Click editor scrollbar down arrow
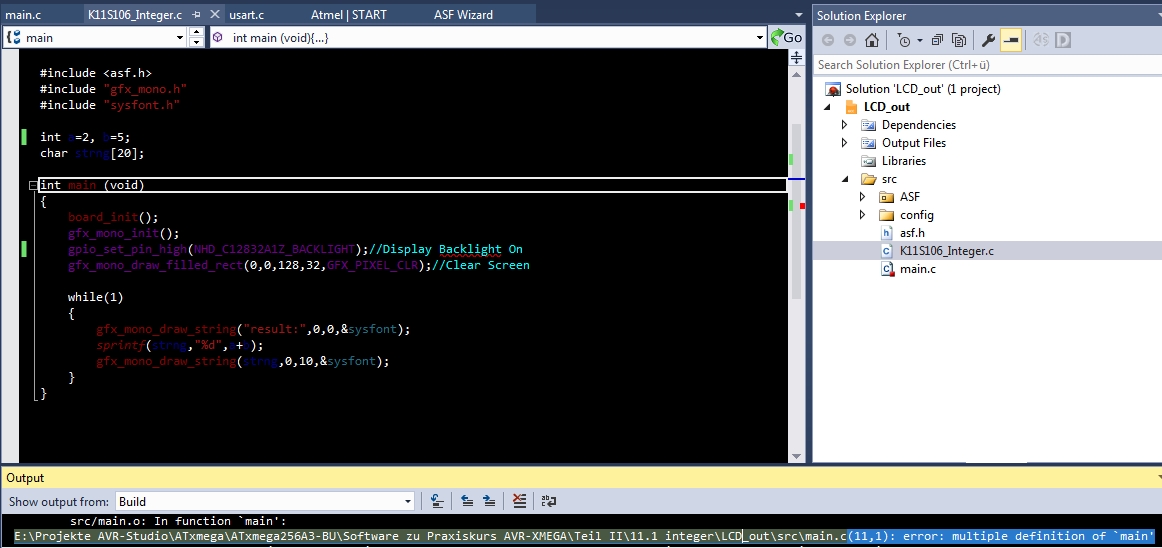The image size is (1162, 548). pos(797,456)
